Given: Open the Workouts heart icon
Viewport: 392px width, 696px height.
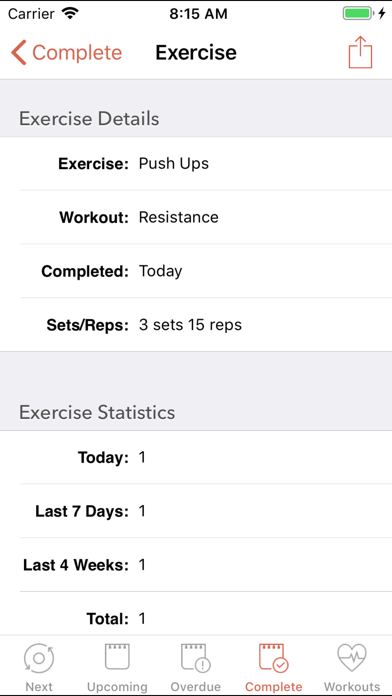Looking at the screenshot, I should pyautogui.click(x=352, y=657).
